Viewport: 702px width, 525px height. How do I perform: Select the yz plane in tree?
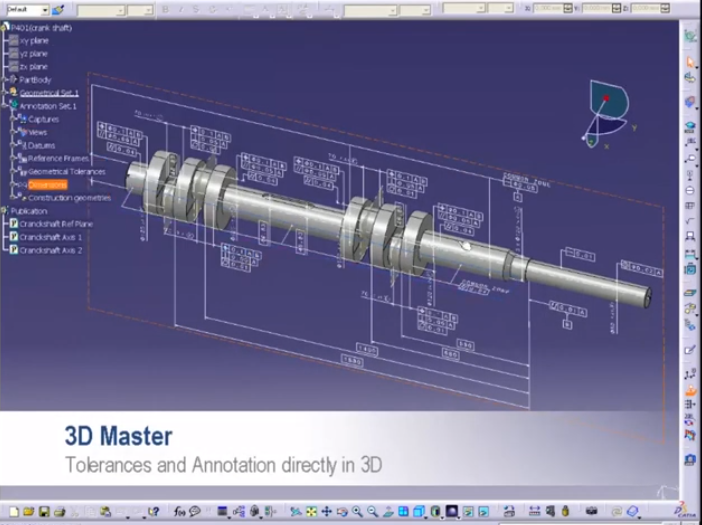[34, 54]
